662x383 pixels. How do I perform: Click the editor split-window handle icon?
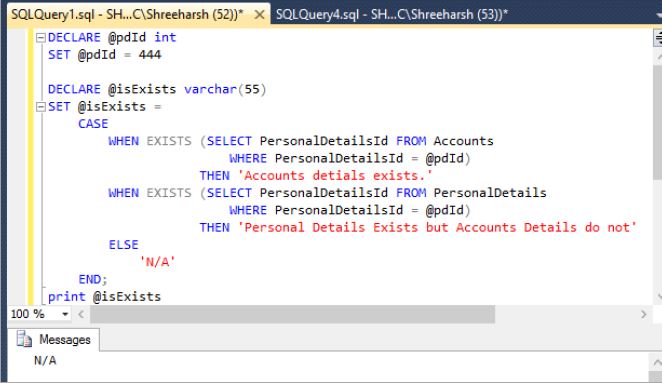658,38
